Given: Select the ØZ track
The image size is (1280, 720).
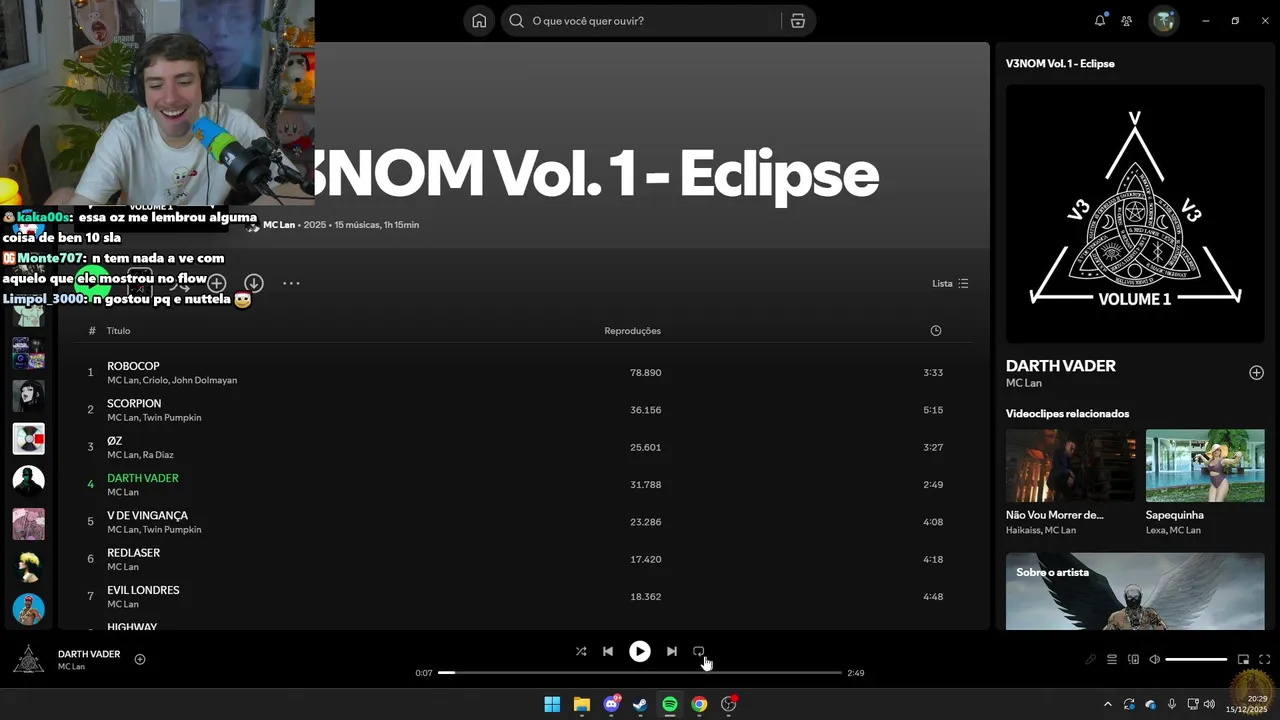Looking at the screenshot, I should 115,441.
